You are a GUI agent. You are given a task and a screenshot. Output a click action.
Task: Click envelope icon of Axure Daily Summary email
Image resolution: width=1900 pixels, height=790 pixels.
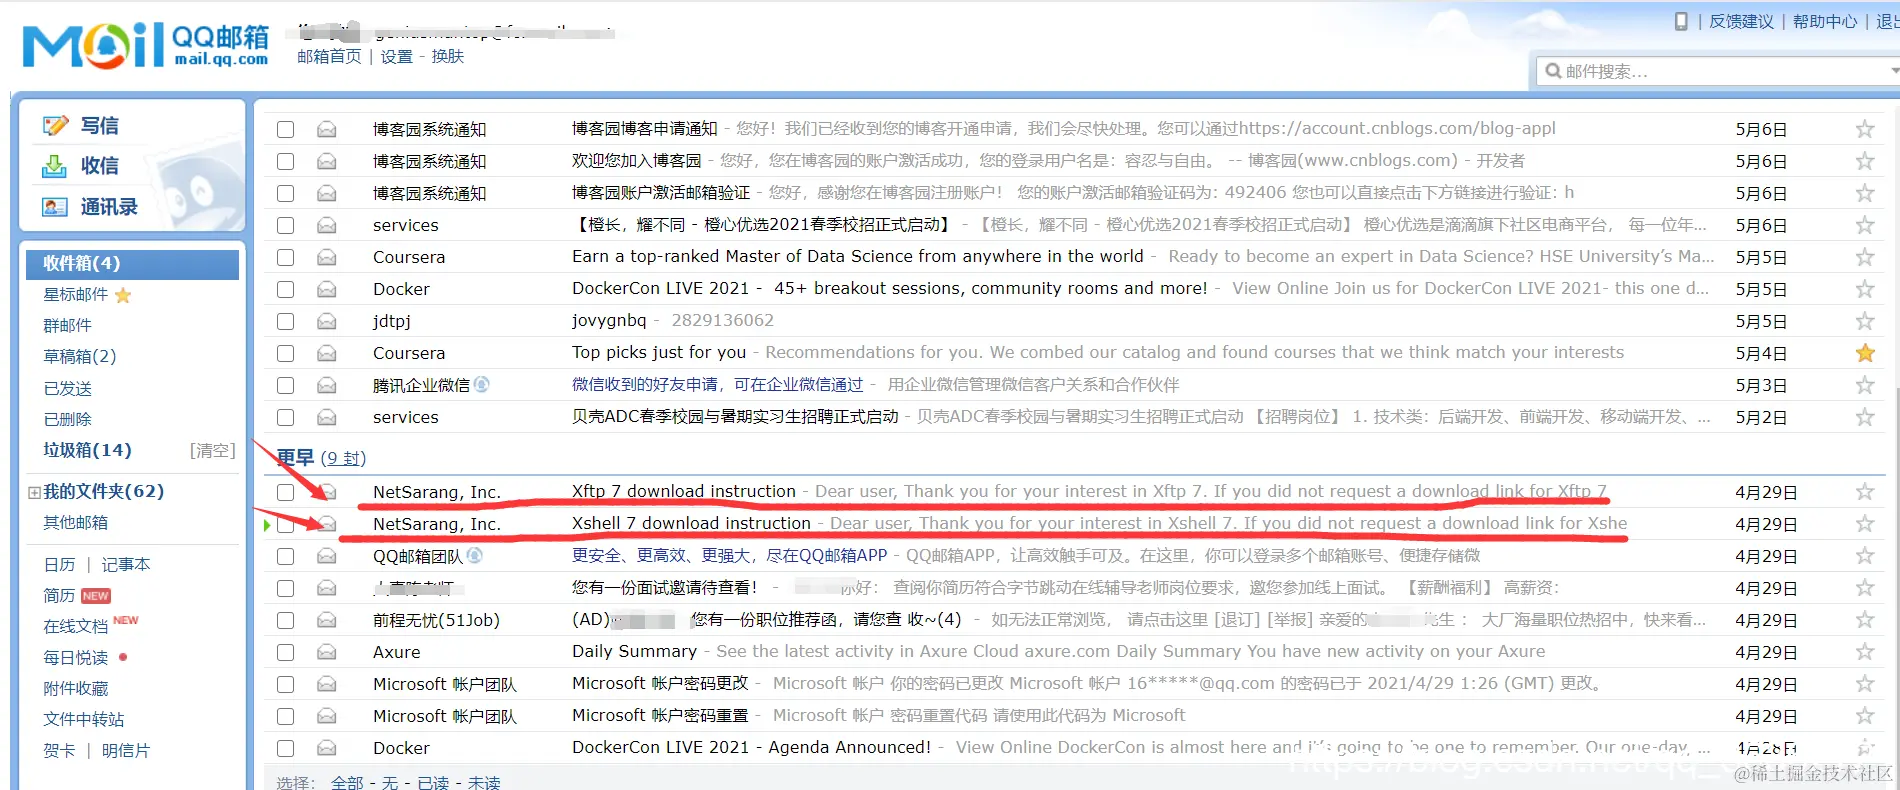327,652
